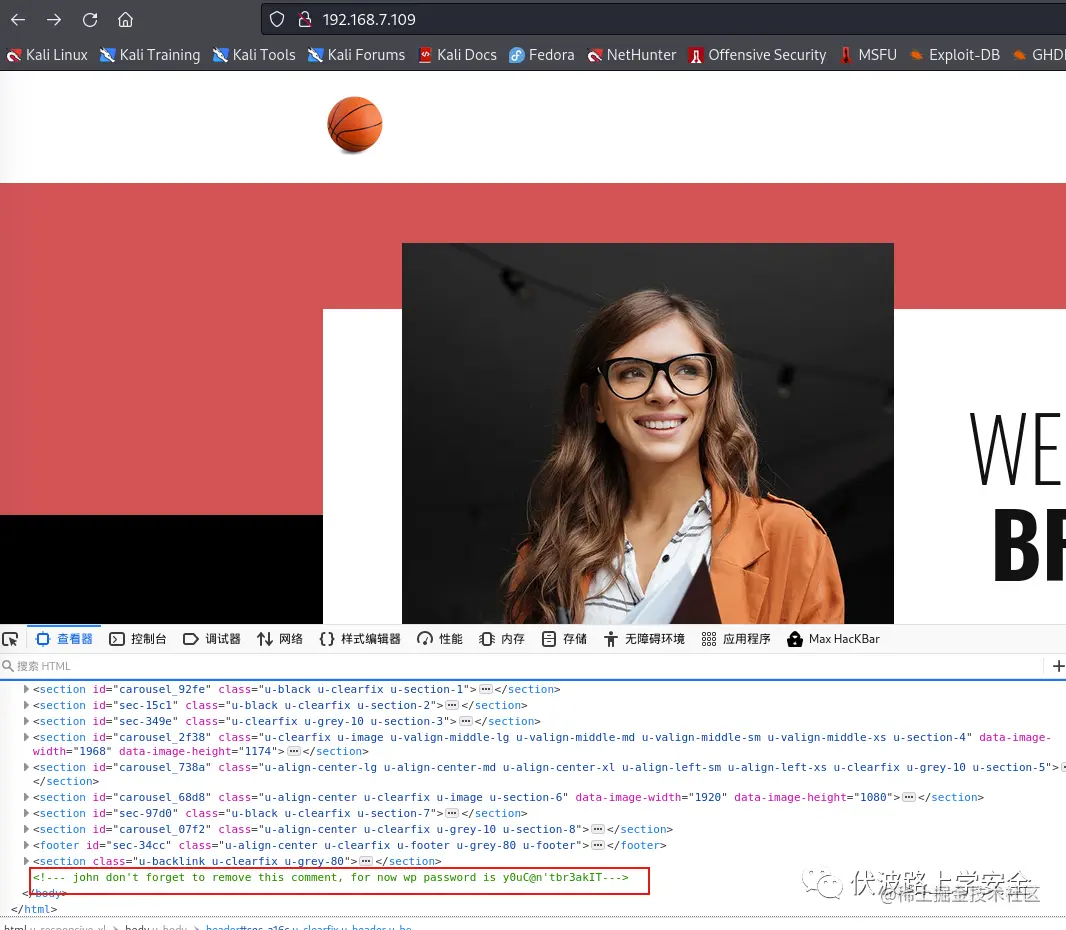Screen dimensions: 1066x930
Task: Click the ellipsis badge in sec-349e section
Action: point(466,721)
